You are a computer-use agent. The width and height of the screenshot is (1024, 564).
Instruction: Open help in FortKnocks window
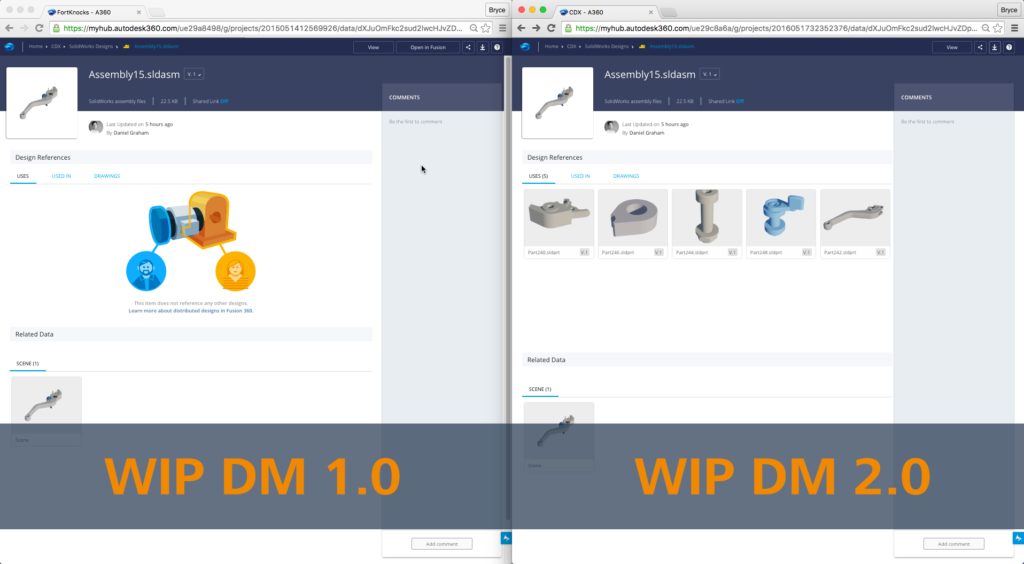497,47
